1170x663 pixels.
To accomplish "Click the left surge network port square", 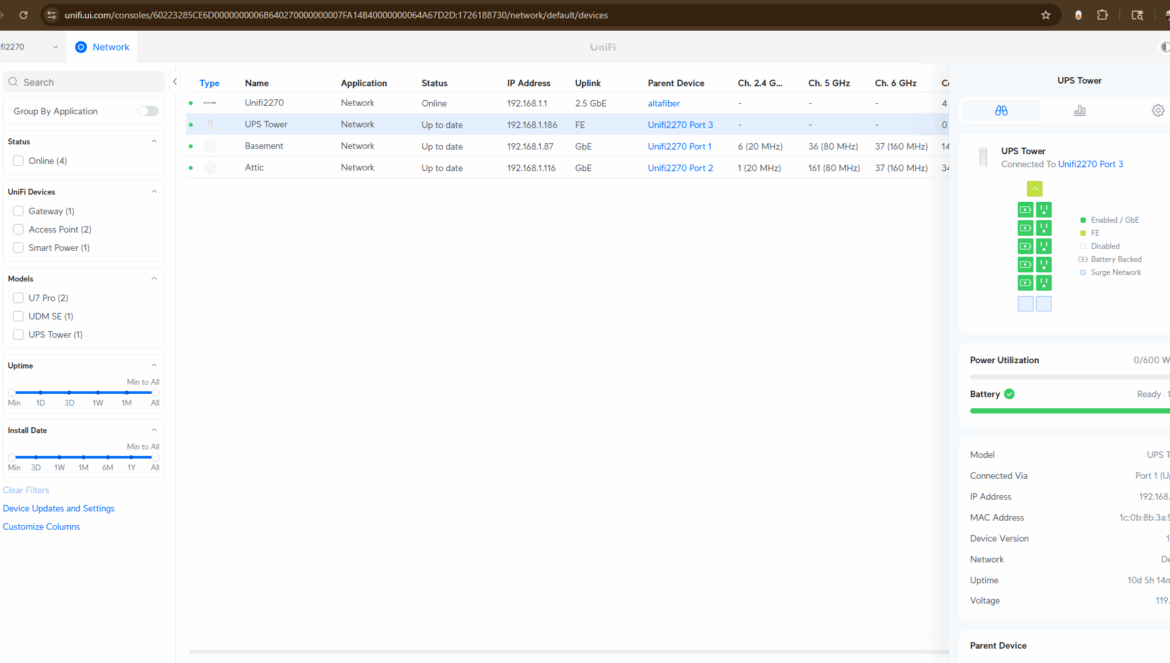I will pos(1025,304).
